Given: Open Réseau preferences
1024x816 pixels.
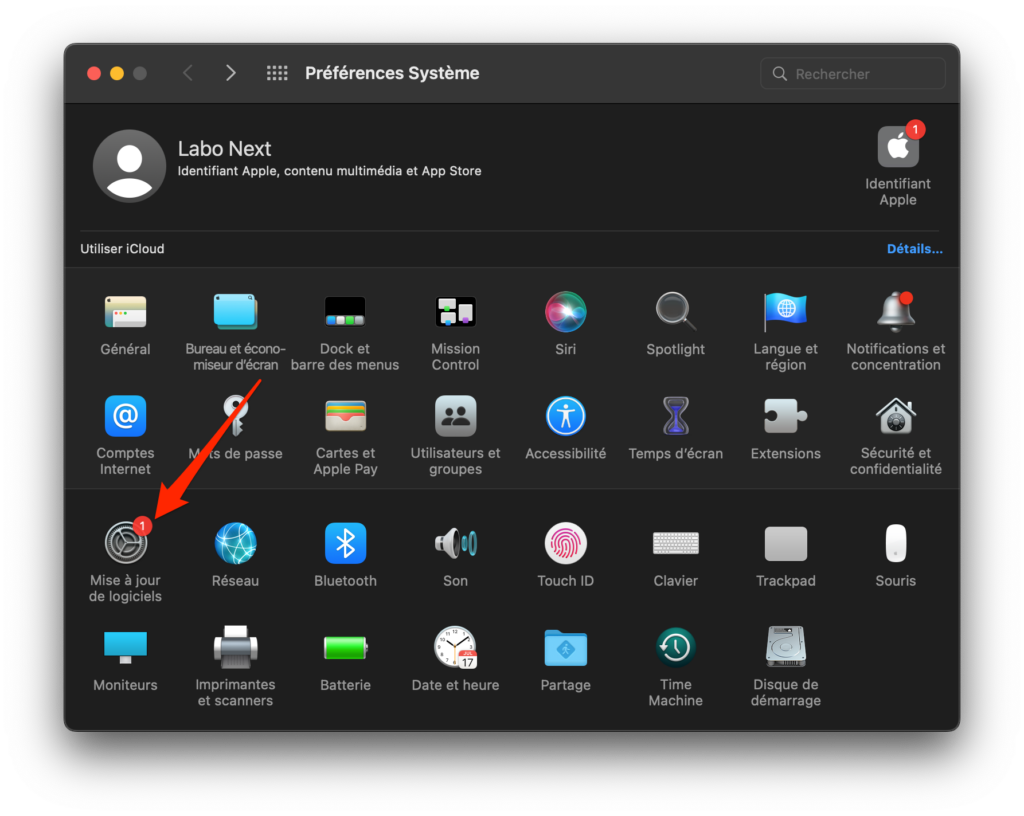Looking at the screenshot, I should coord(235,543).
